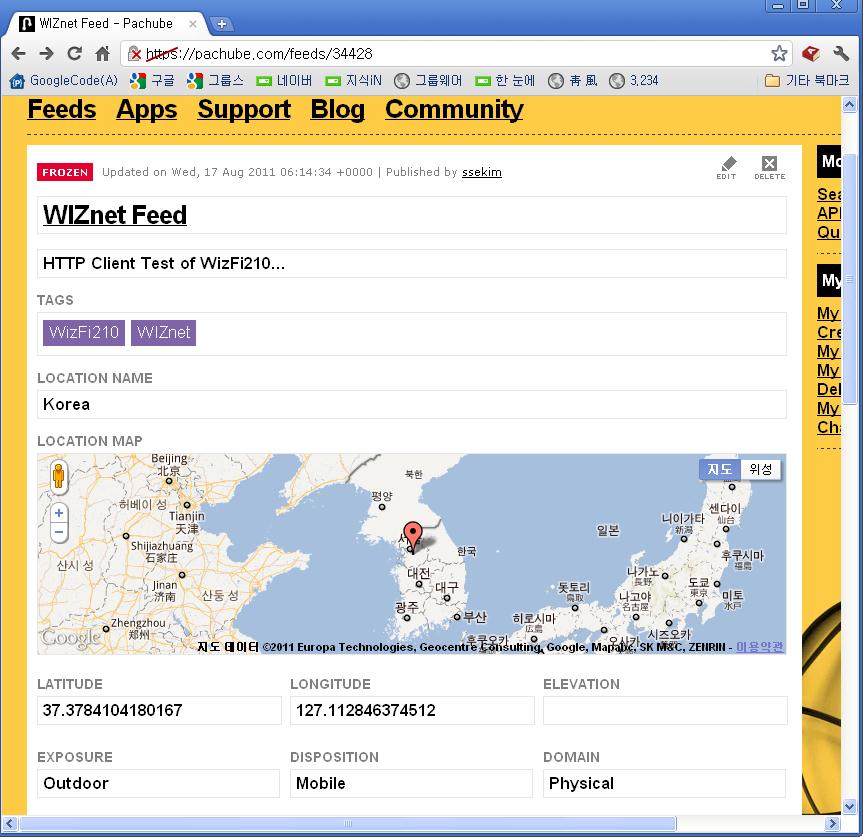Image resolution: width=863 pixels, height=837 pixels.
Task: Click the FROZEN status badge
Action: coord(65,172)
